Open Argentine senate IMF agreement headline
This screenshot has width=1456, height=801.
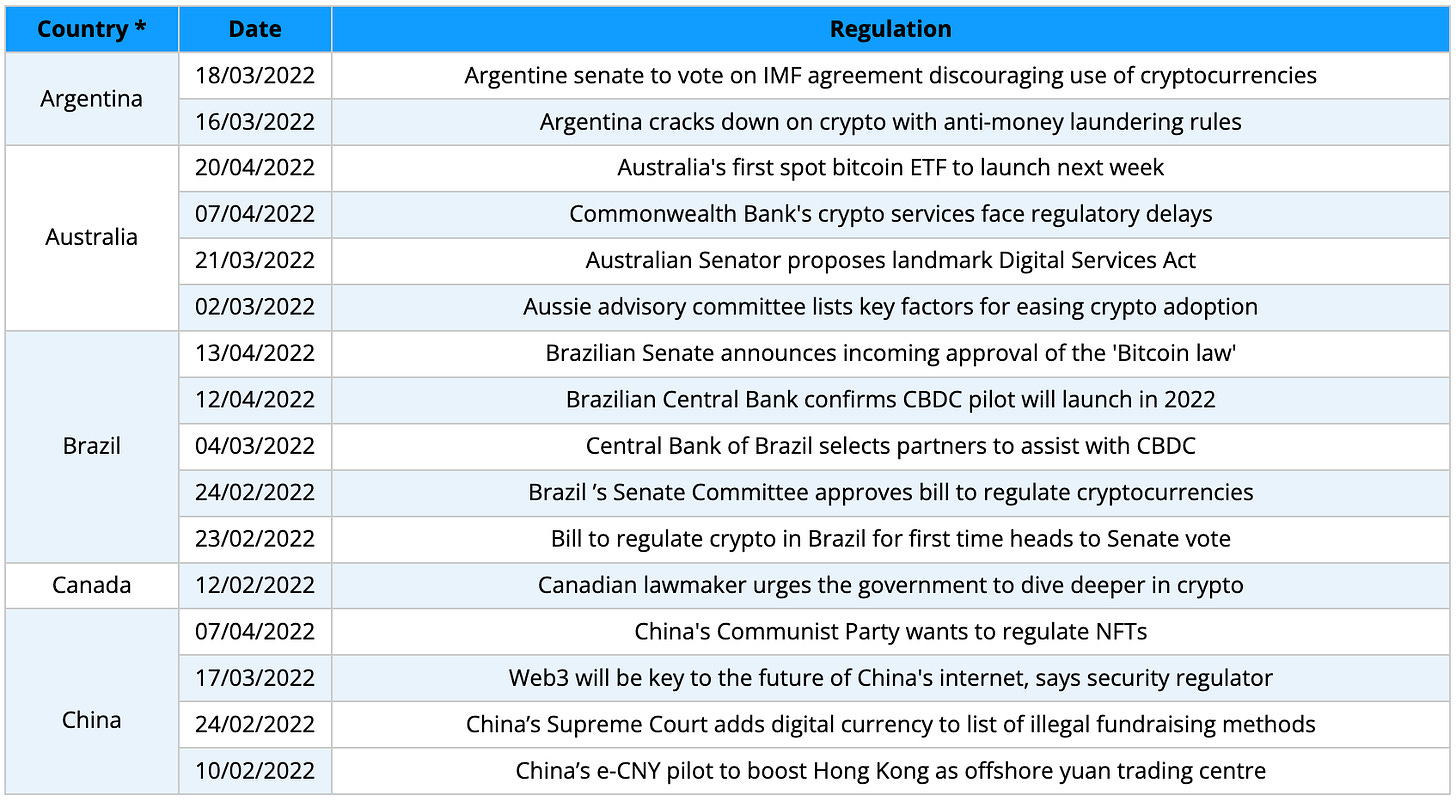890,76
